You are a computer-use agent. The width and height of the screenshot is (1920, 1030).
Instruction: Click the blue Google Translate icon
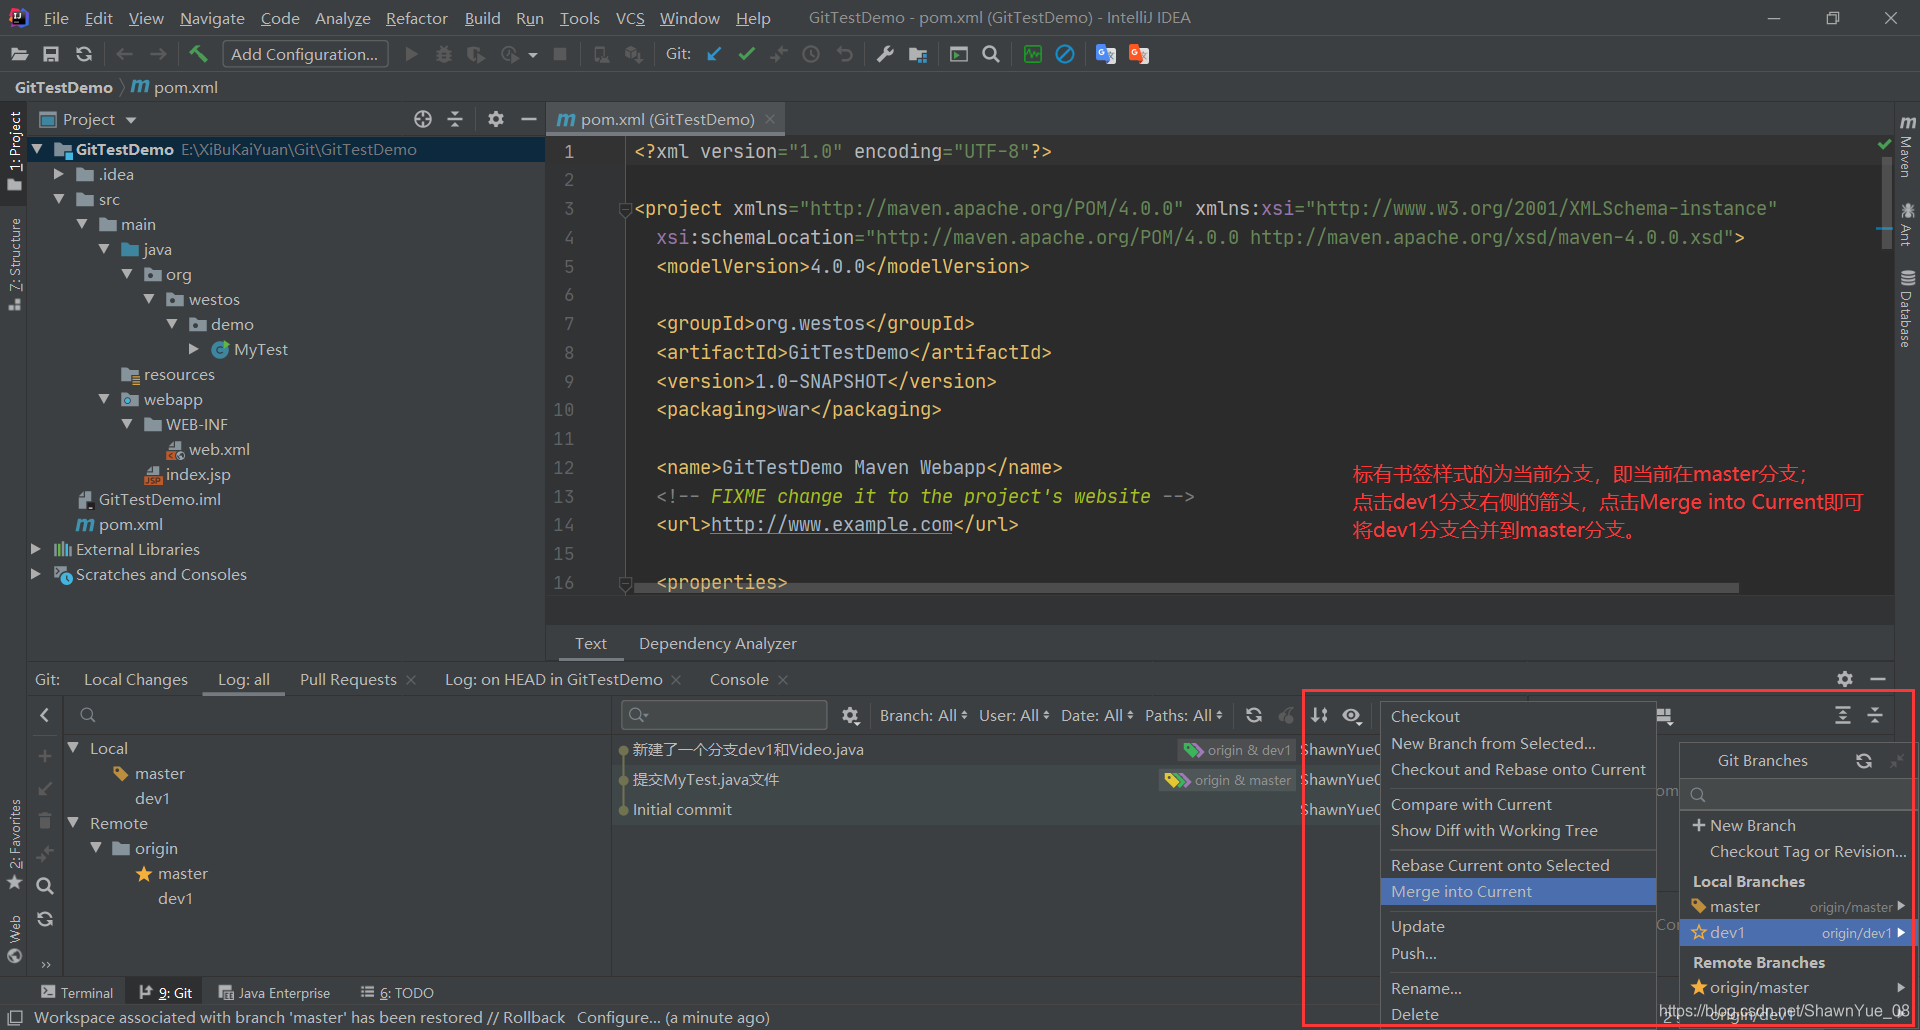[1105, 54]
